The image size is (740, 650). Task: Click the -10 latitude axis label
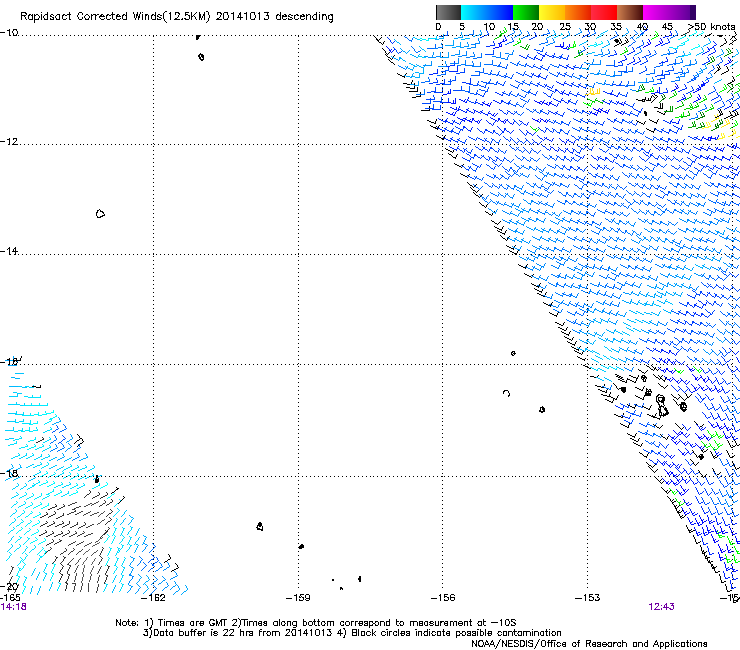(x=9, y=32)
